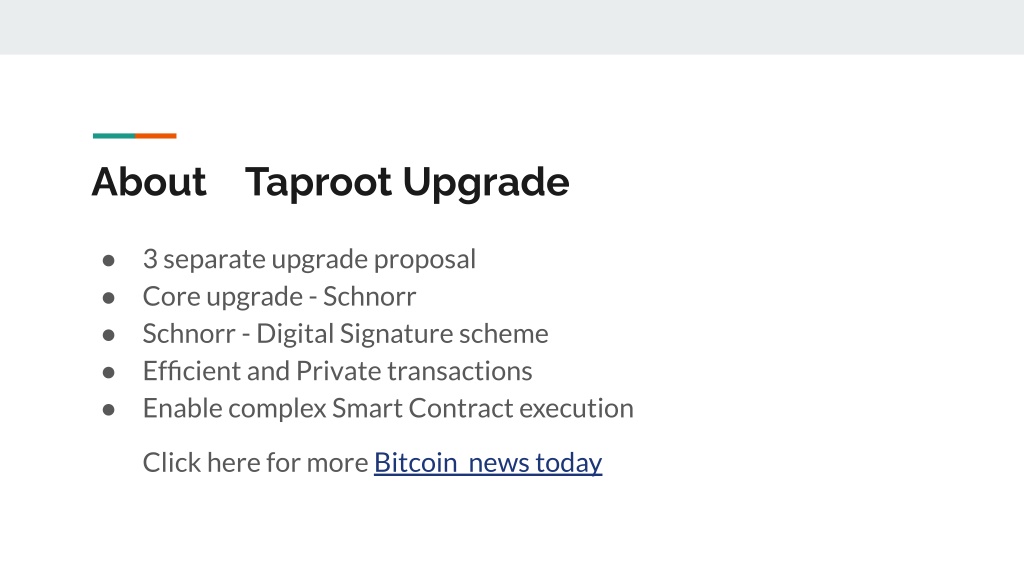Select the Taproot Upgrade heading text

407,183
